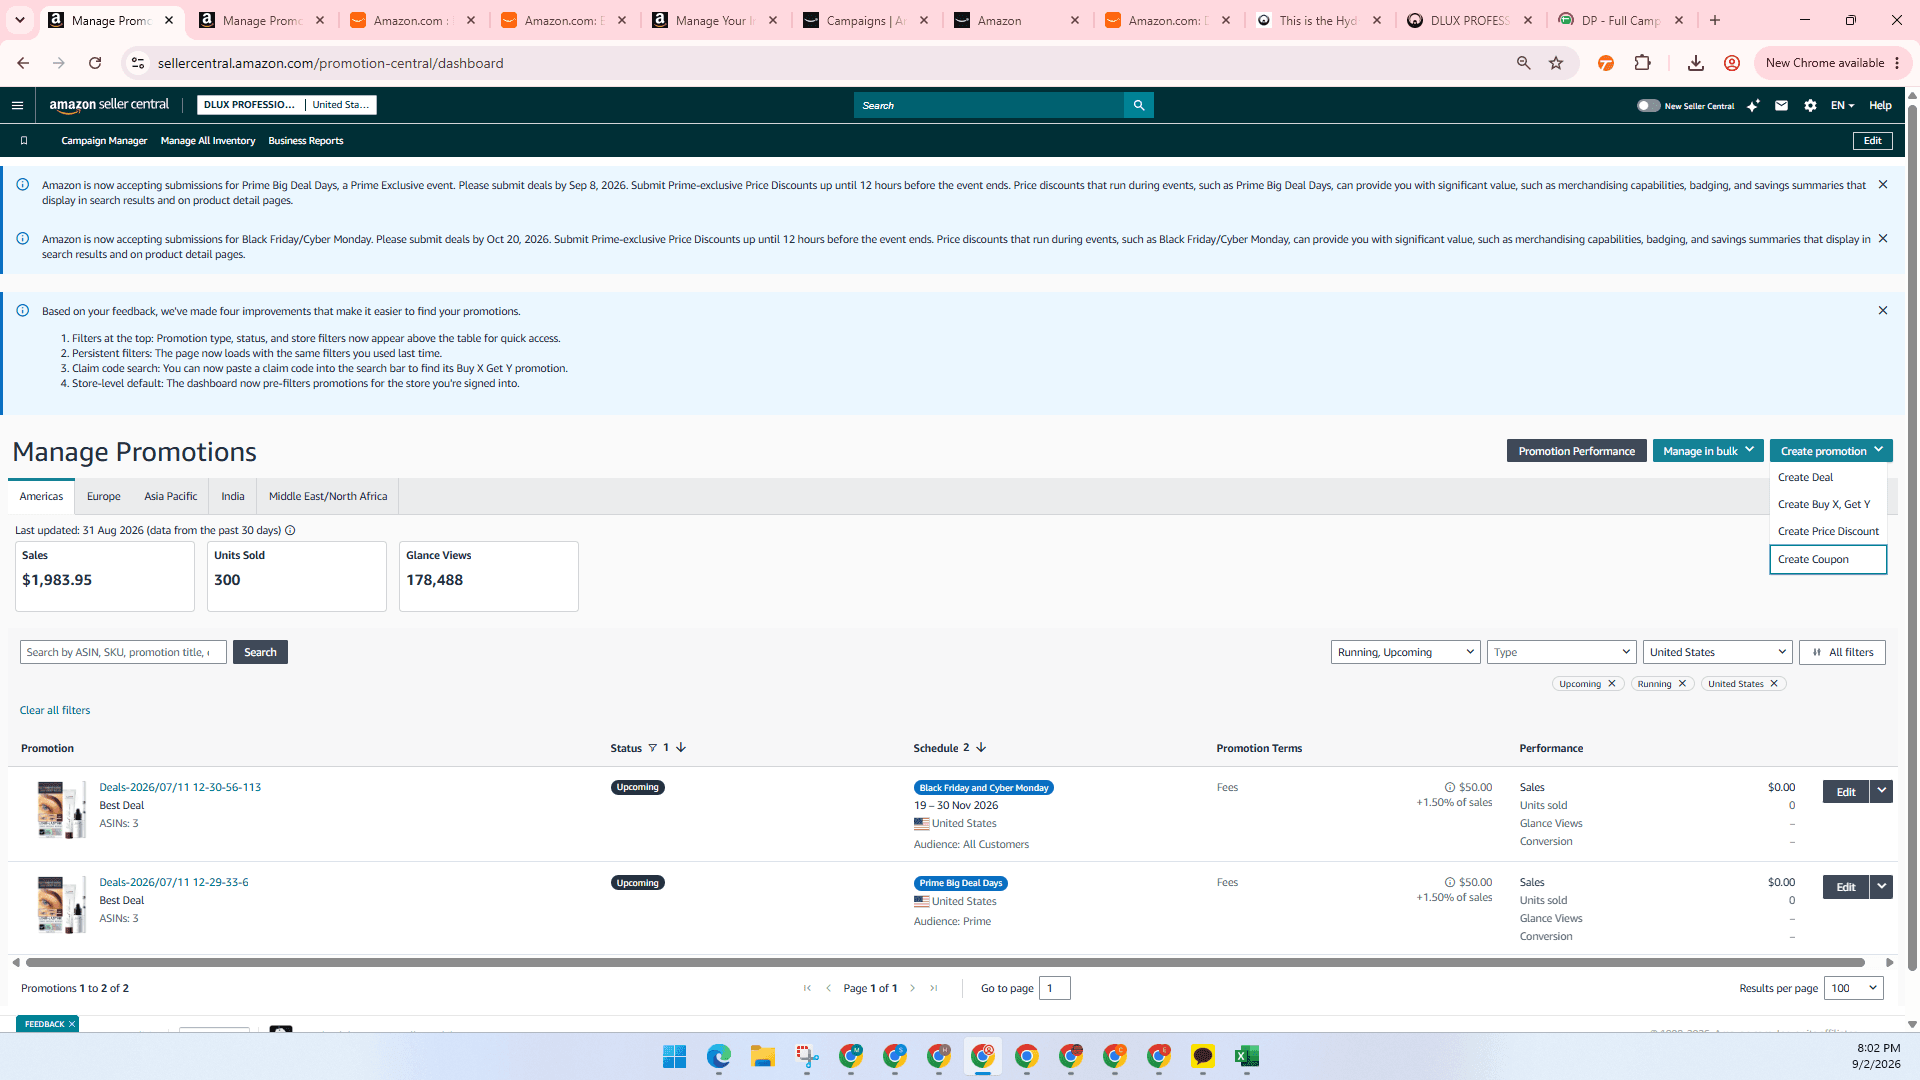Open the All filters button
Viewport: 1920px width, 1080px height.
tap(1842, 653)
